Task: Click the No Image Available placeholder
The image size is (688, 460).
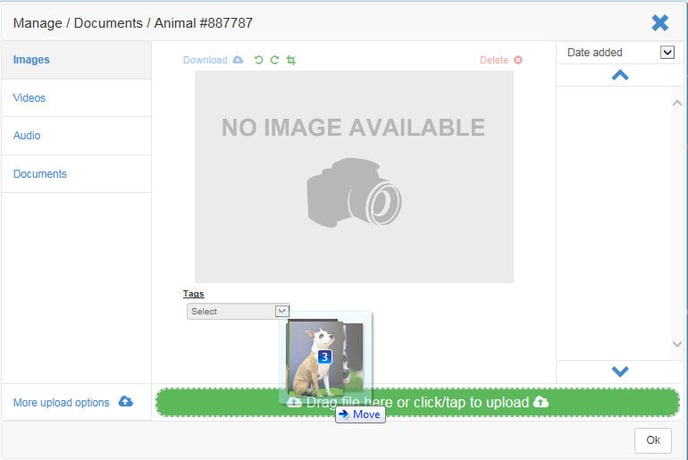Action: pos(353,176)
